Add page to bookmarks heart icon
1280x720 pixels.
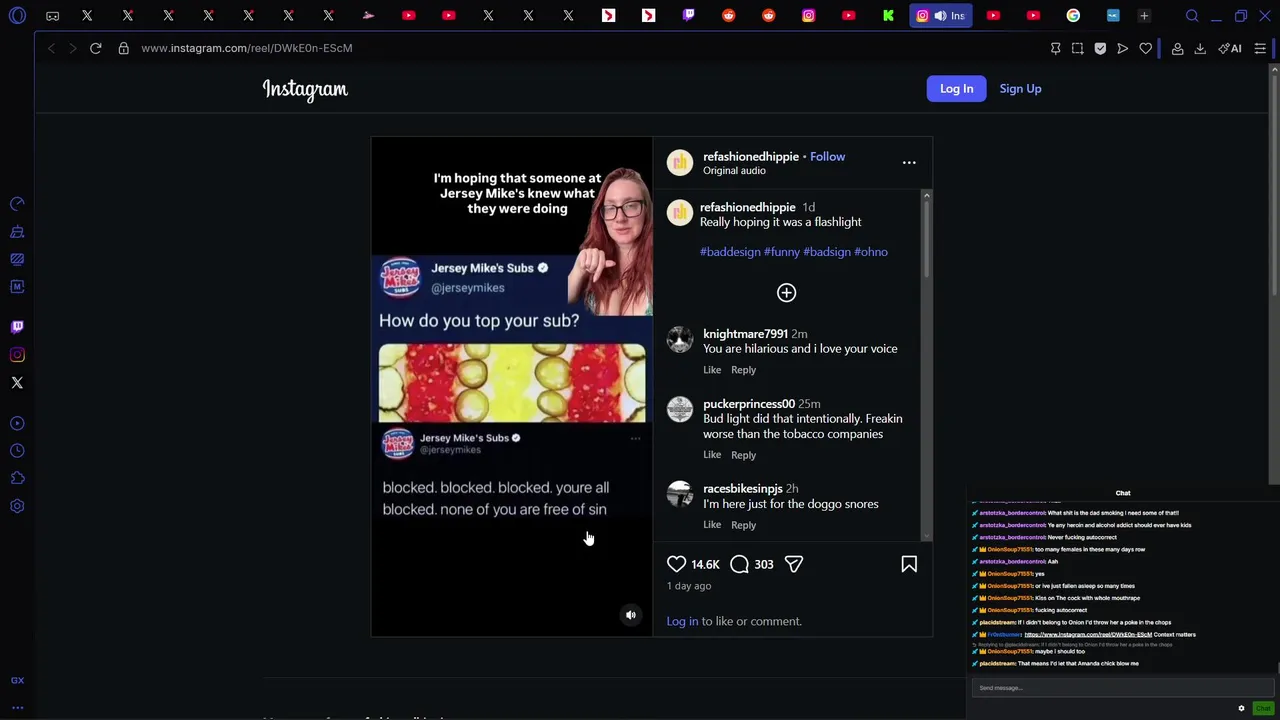tap(1146, 48)
